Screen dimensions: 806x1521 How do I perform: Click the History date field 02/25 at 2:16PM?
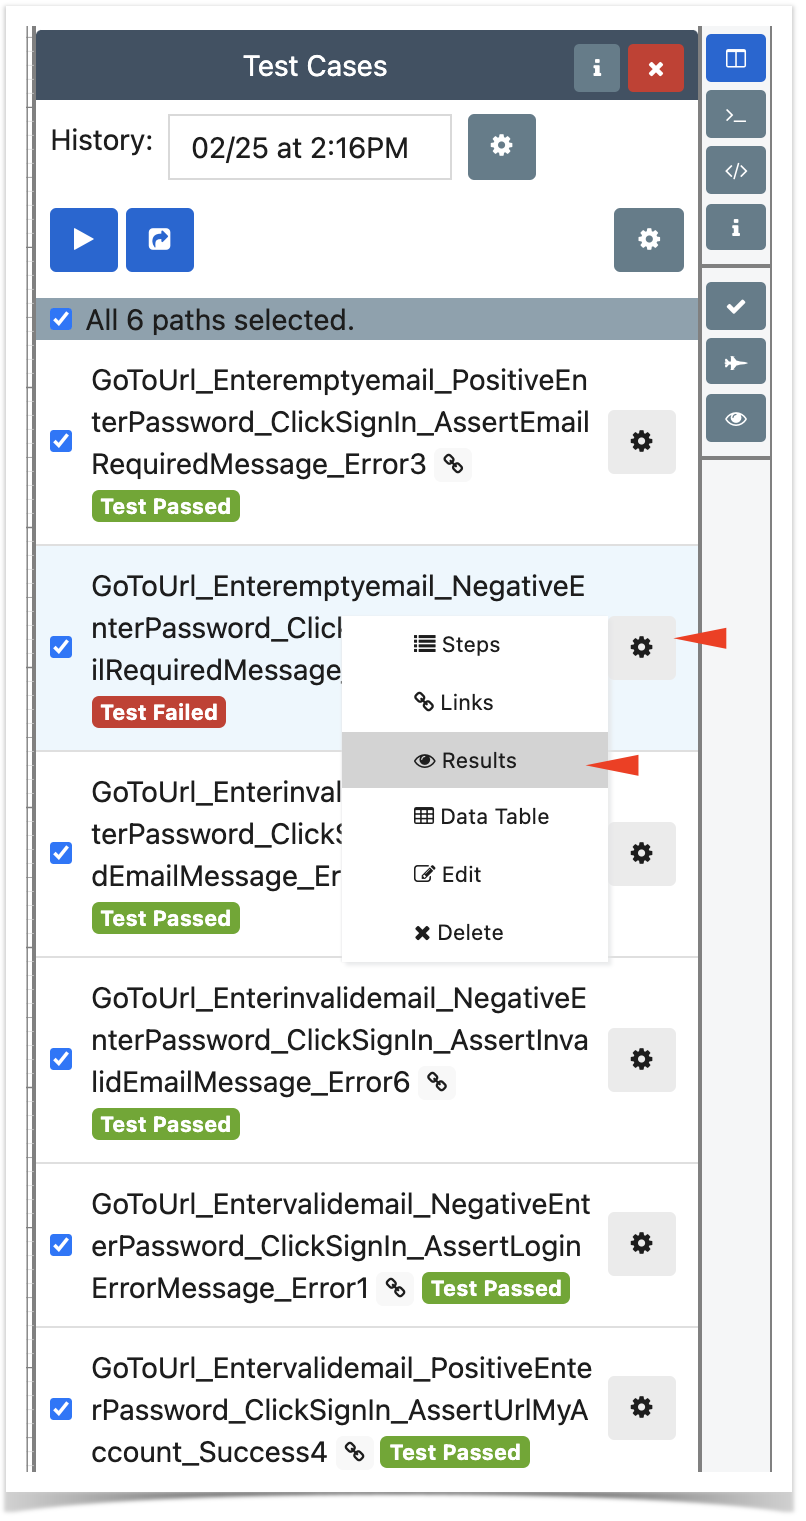pos(310,148)
